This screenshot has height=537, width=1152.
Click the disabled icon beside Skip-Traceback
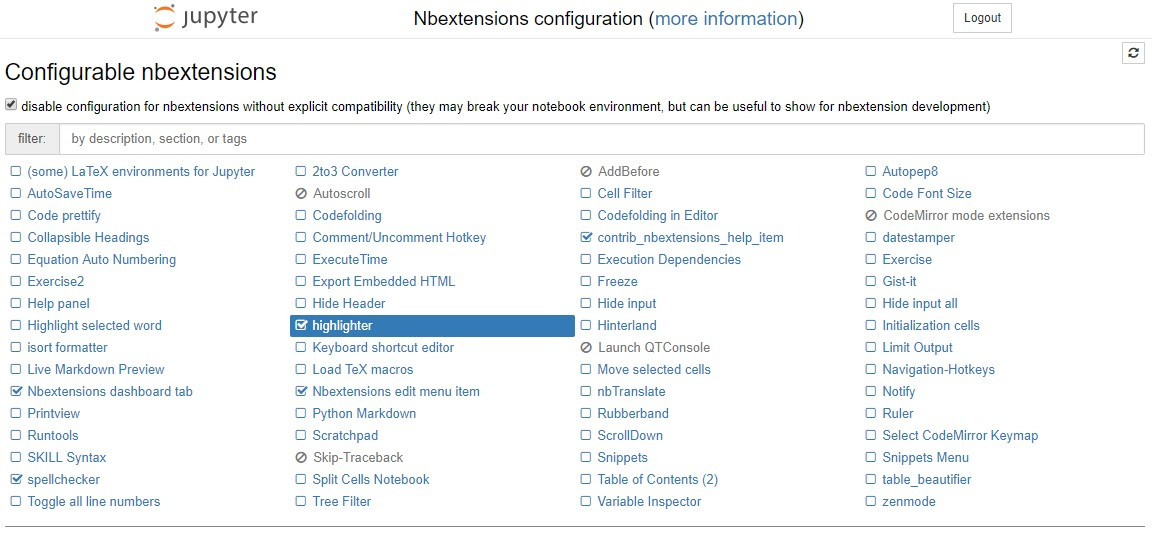pos(301,458)
